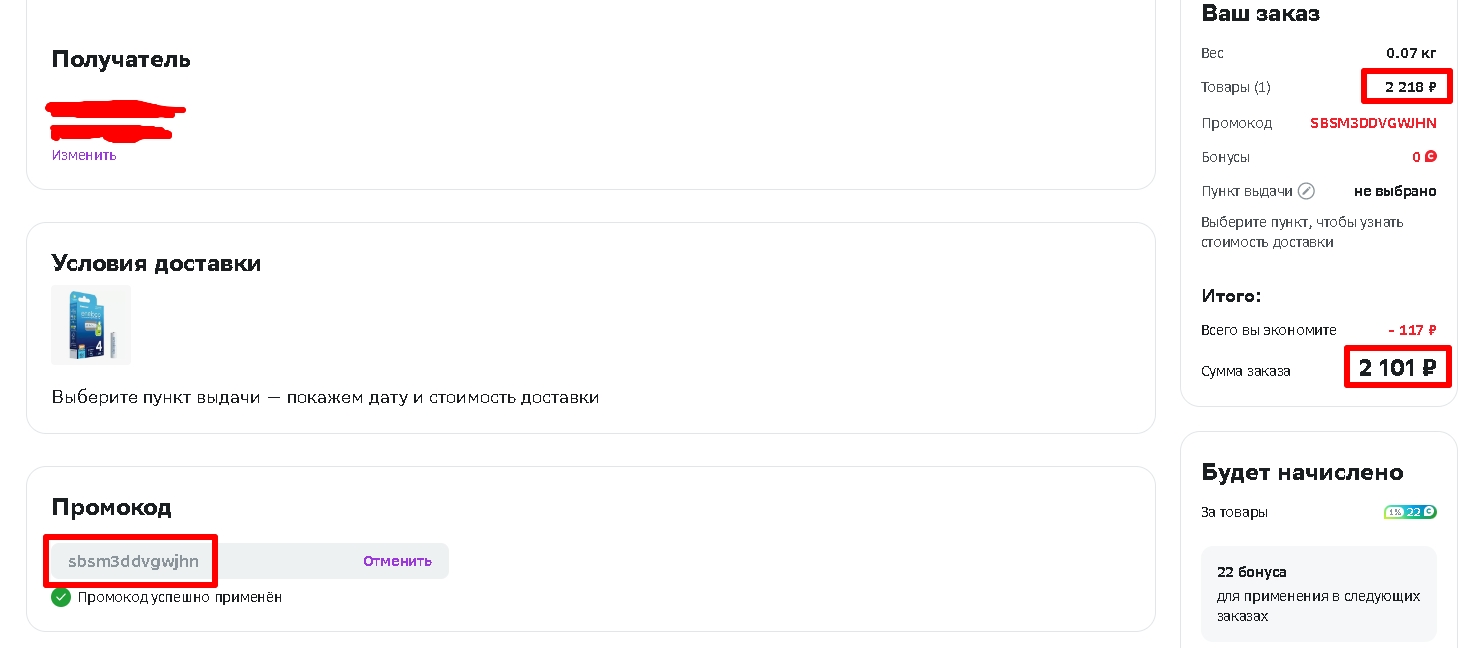Viewport: 1460px width, 648px height.
Task: Click the Условия доставки heading
Action: click(156, 264)
